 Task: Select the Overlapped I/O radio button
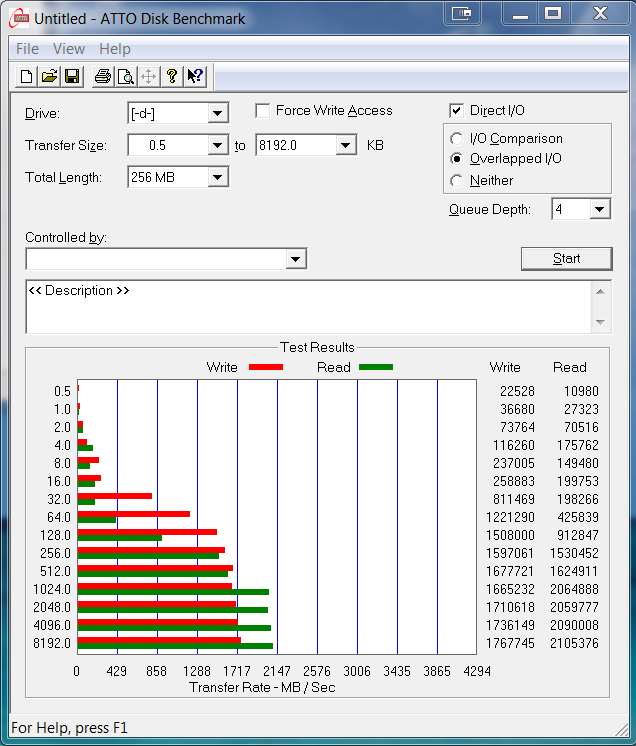[x=457, y=158]
